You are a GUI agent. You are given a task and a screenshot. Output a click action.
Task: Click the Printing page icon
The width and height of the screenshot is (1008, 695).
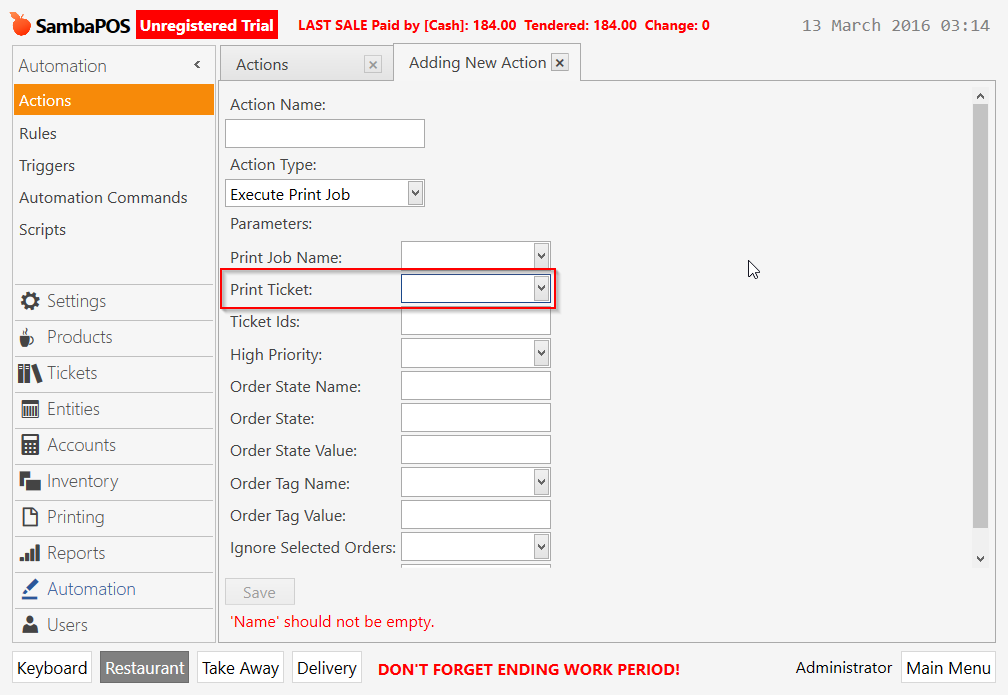(30, 517)
